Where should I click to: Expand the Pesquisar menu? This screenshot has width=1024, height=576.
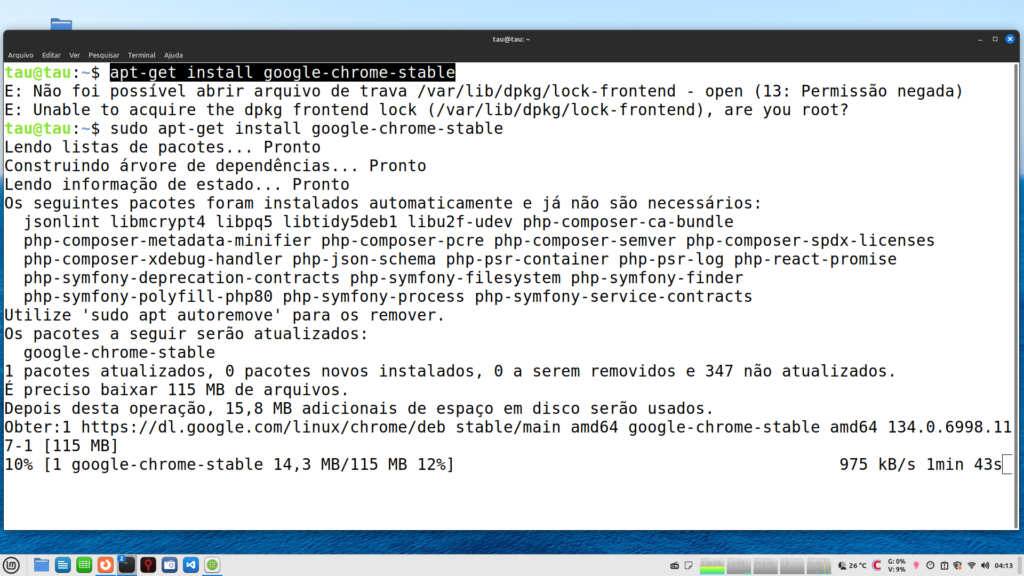pos(103,55)
